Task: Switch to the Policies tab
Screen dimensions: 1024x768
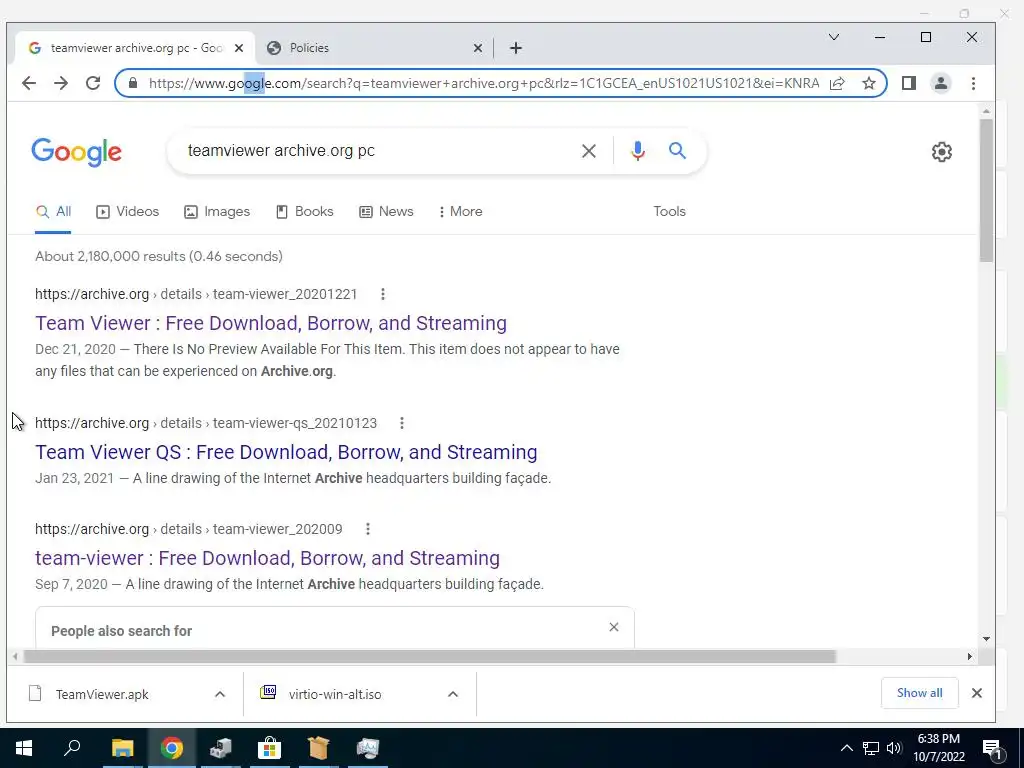Action: pyautogui.click(x=374, y=48)
